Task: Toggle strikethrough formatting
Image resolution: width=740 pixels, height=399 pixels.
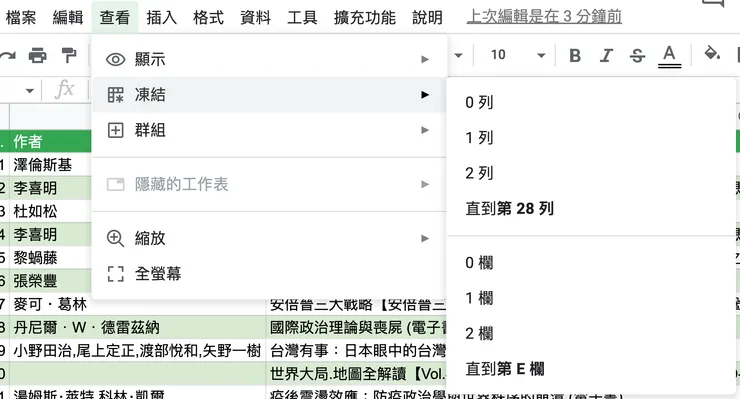Action: (x=637, y=55)
